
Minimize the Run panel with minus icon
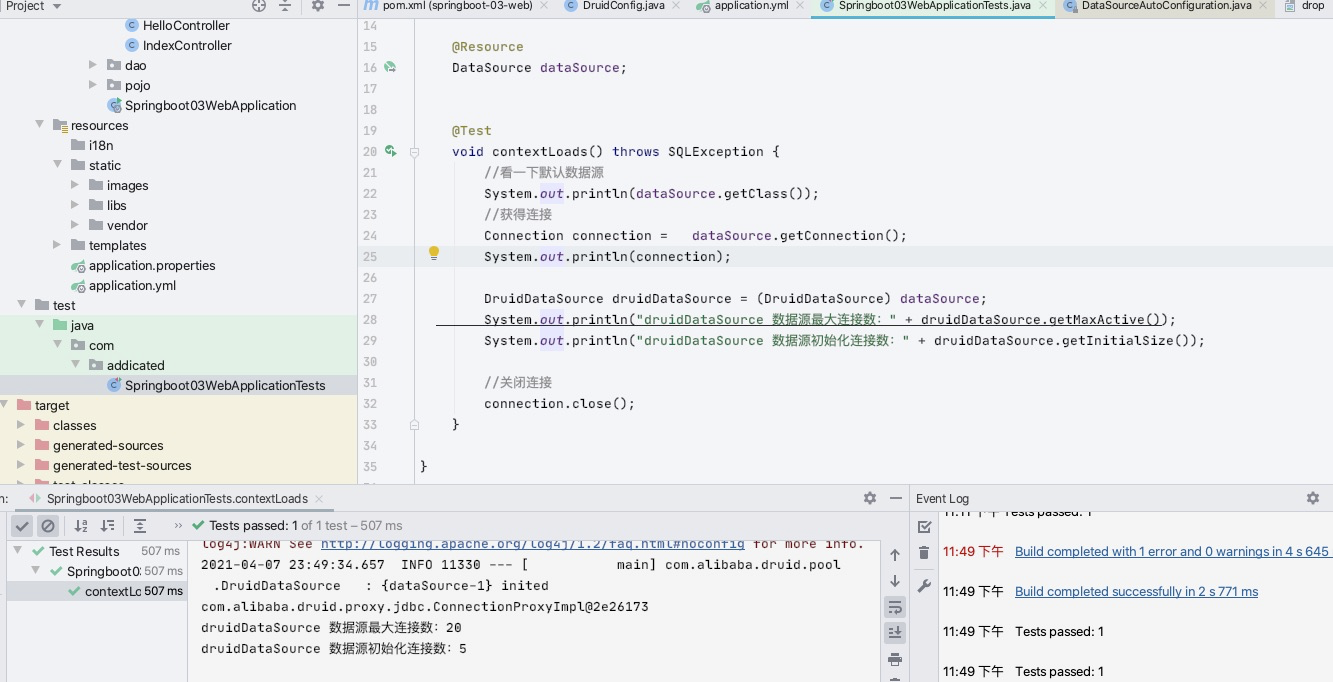click(x=895, y=498)
